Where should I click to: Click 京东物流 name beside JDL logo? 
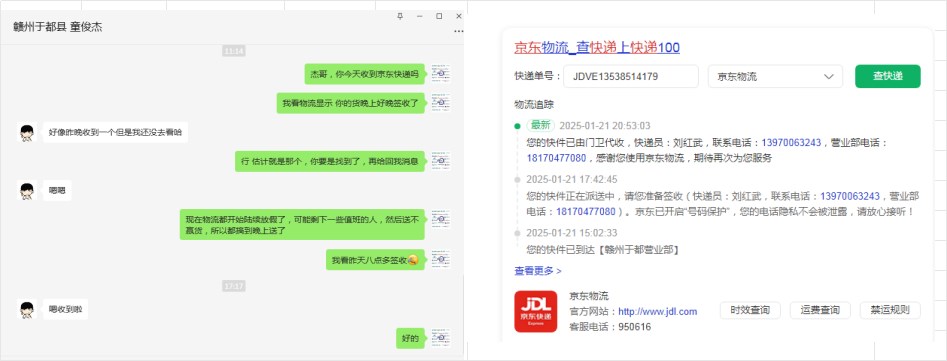pyautogui.click(x=589, y=296)
